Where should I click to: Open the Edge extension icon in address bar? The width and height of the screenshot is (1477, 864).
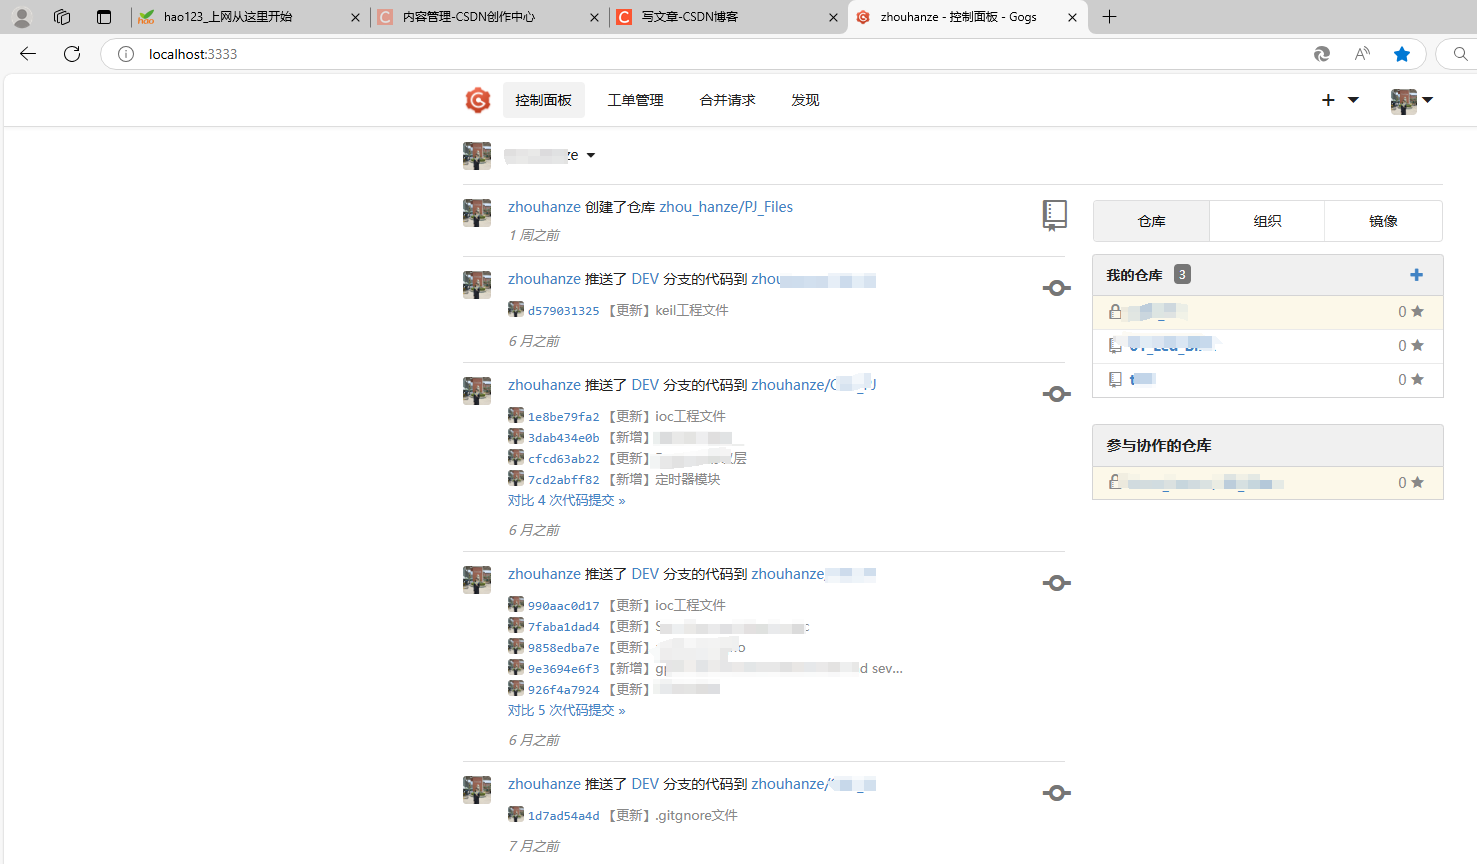[1321, 54]
